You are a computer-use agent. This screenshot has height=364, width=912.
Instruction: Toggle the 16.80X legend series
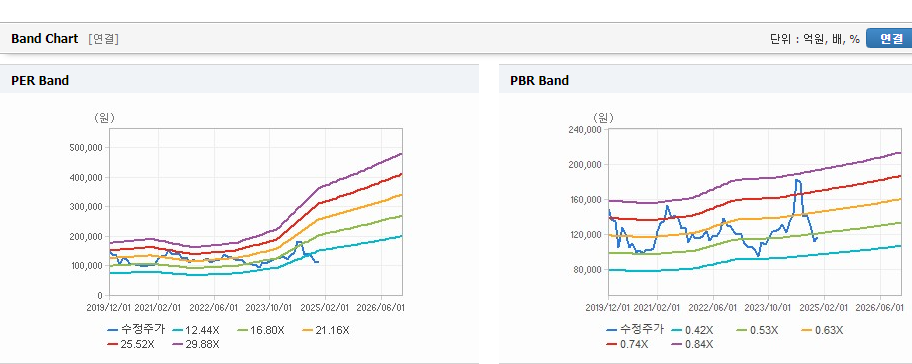pos(261,330)
